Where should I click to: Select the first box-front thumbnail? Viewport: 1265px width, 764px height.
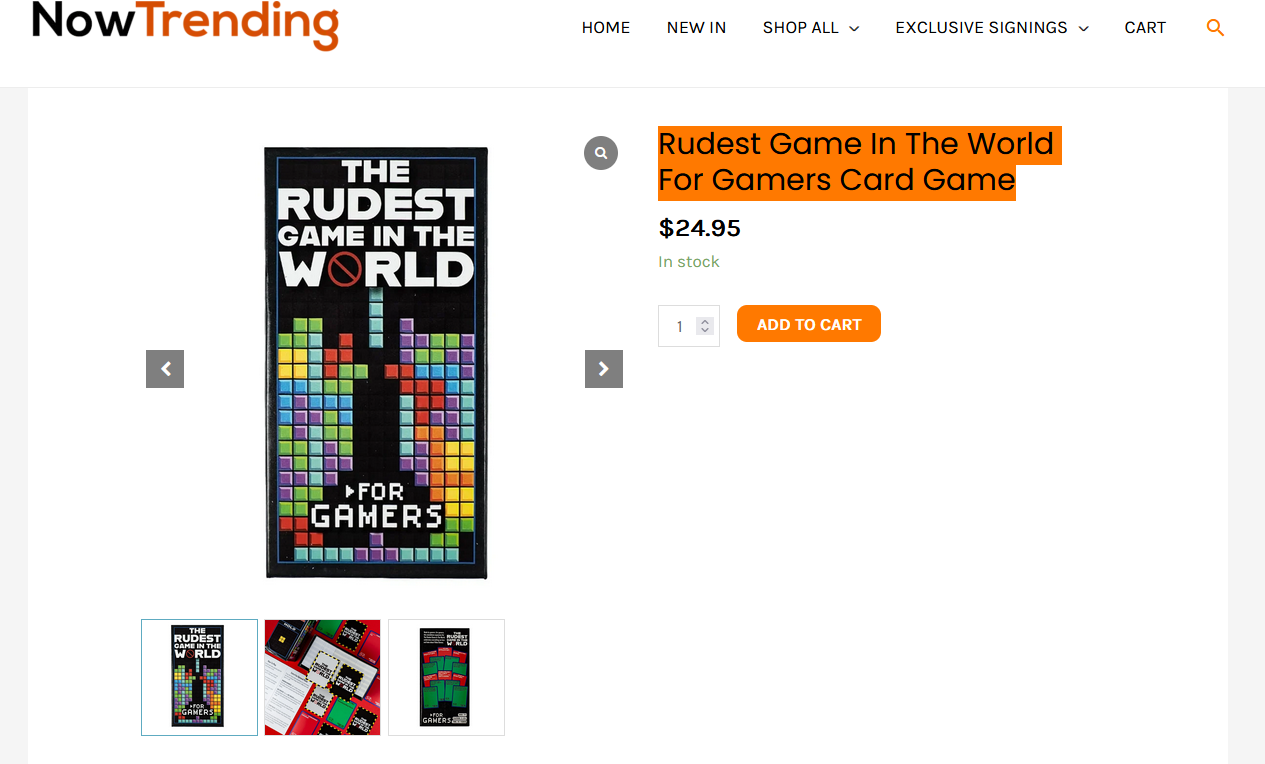coord(199,677)
